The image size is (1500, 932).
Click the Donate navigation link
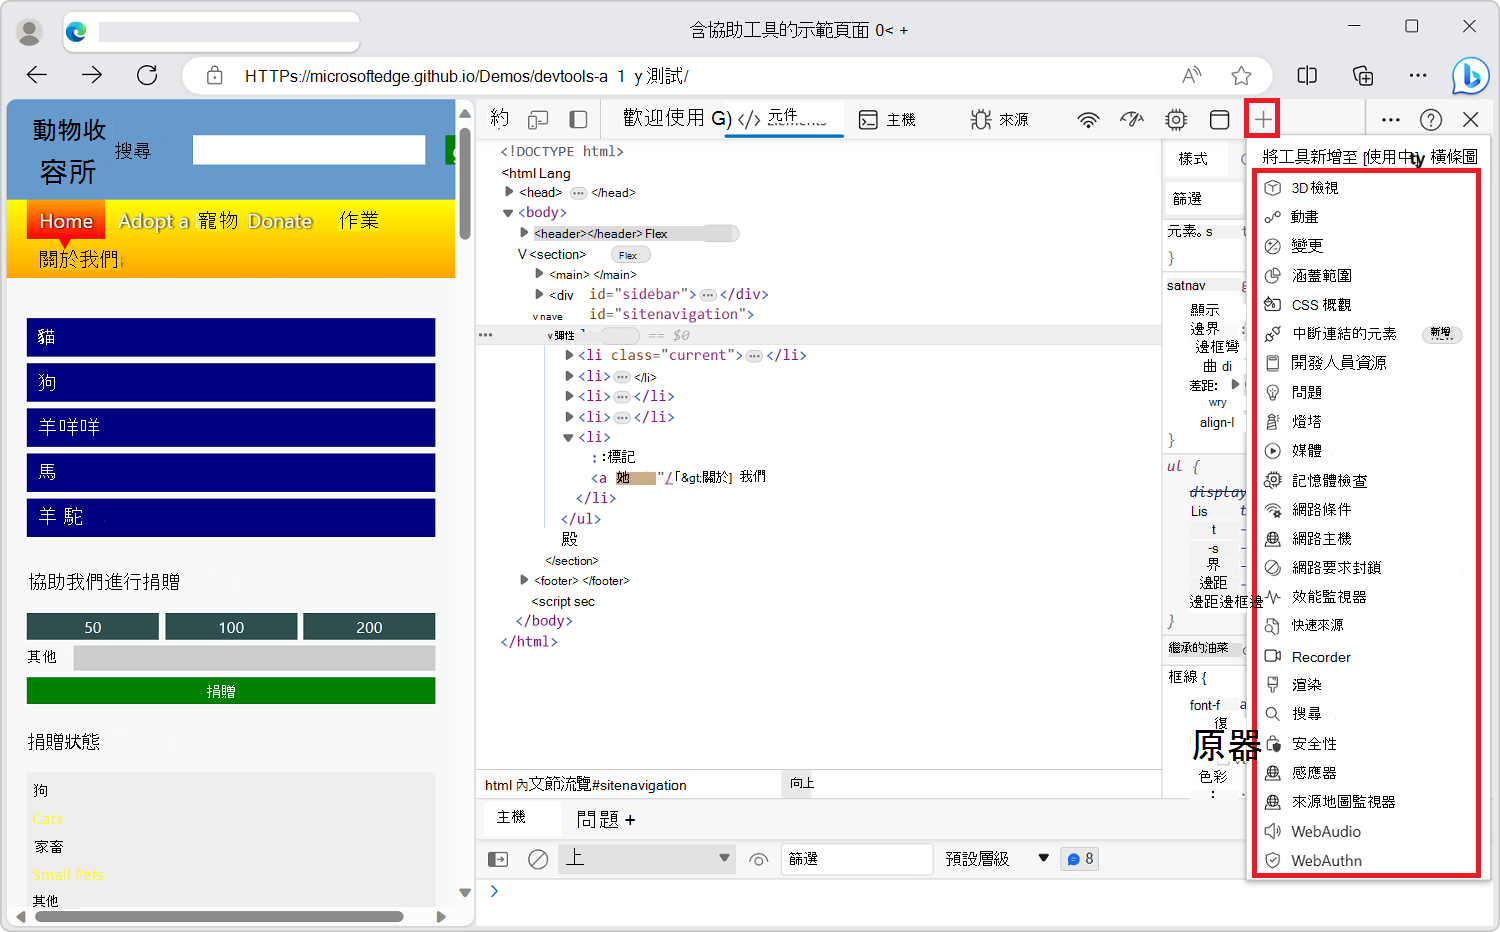pos(280,221)
